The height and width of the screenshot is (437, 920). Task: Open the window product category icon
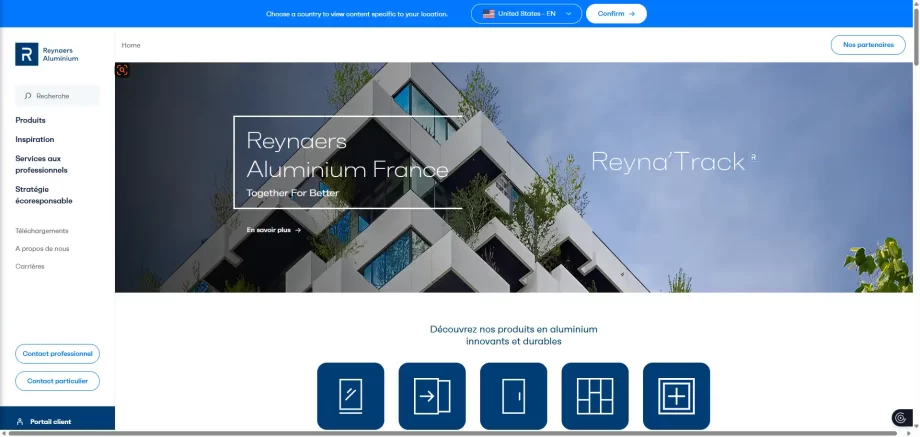(x=350, y=396)
